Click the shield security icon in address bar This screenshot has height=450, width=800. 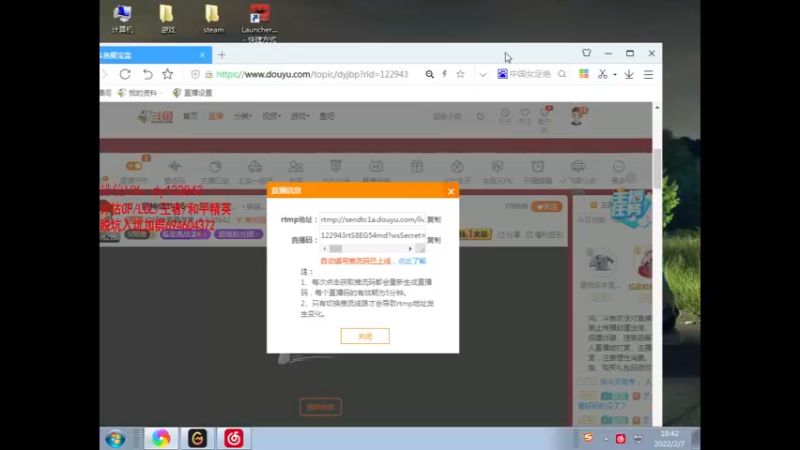195,74
